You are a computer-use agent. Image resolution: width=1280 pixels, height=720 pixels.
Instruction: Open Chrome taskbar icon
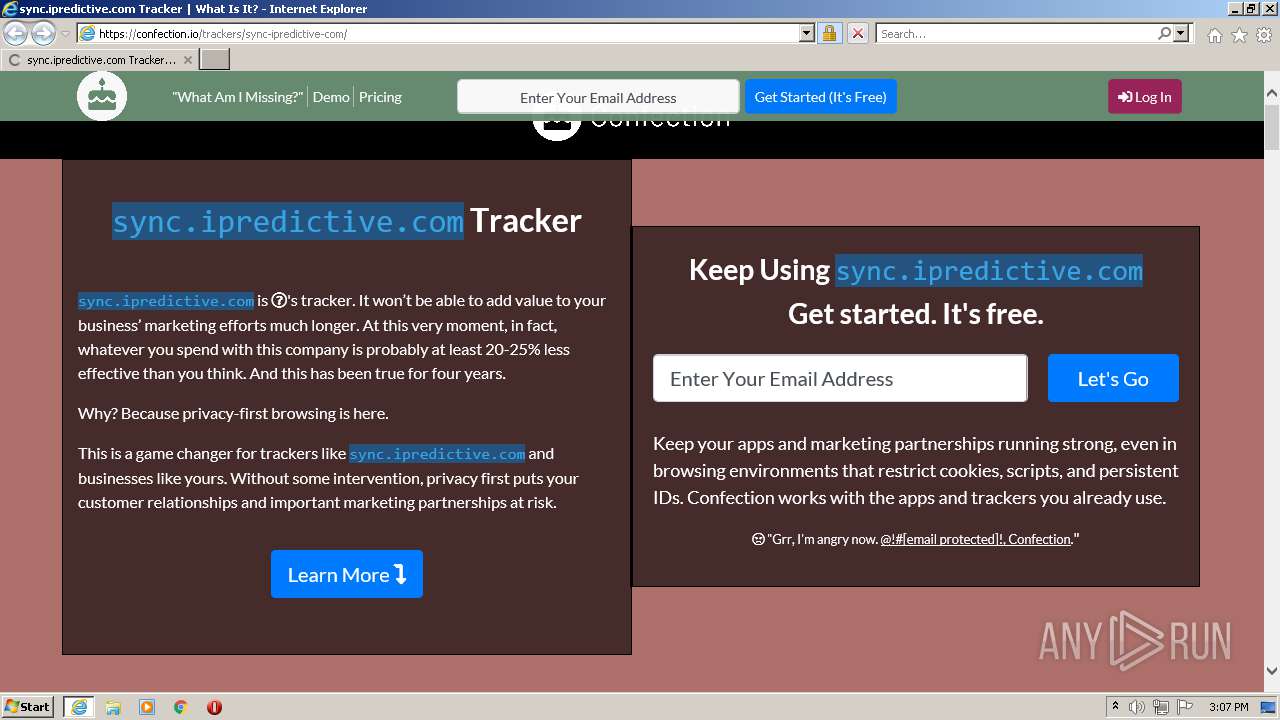181,707
